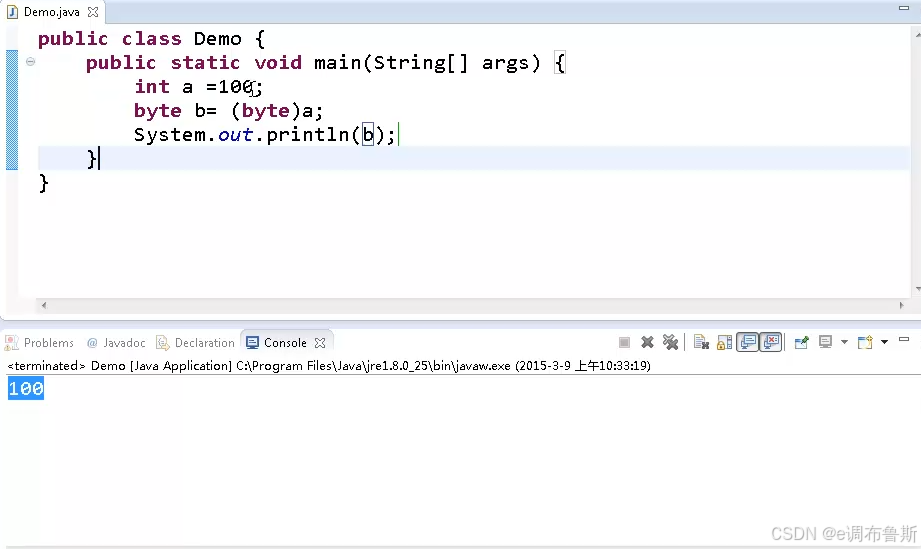Screen dimensions: 921x549
Task: Toggle the Scroll Lock icon
Action: click(x=724, y=342)
